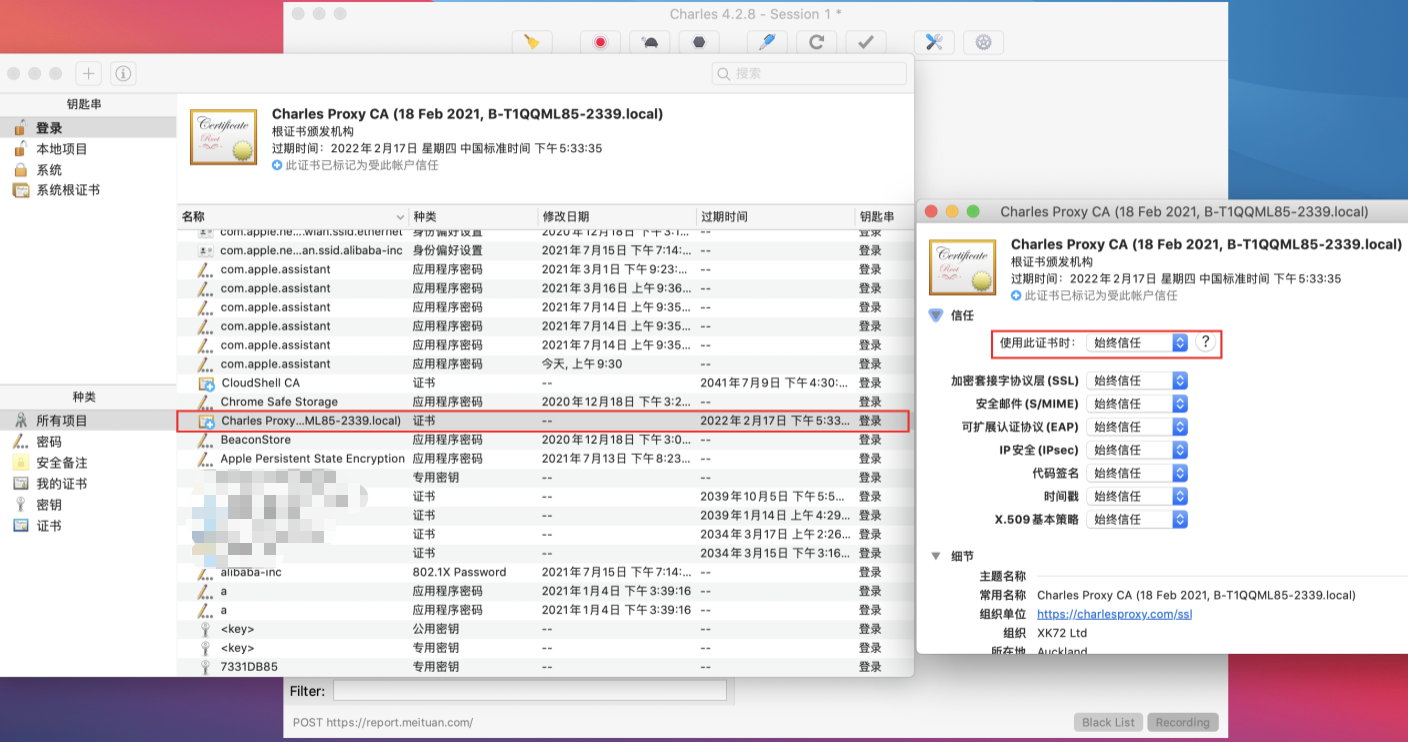The width and height of the screenshot is (1408, 742).
Task: Click the Black List button in Charles
Action: pos(1108,722)
